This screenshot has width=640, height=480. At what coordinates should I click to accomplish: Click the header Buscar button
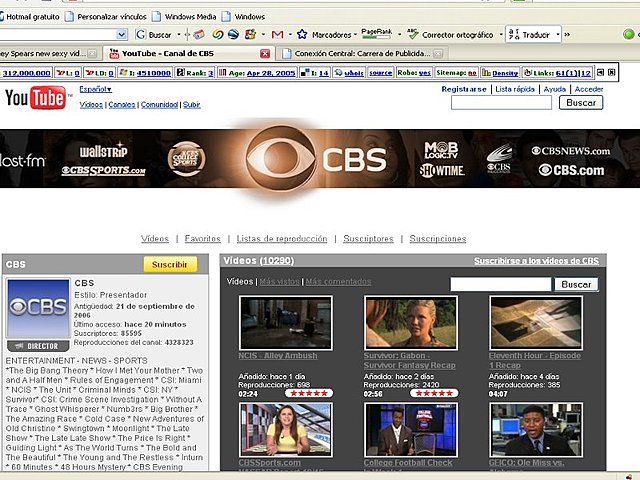[x=581, y=103]
